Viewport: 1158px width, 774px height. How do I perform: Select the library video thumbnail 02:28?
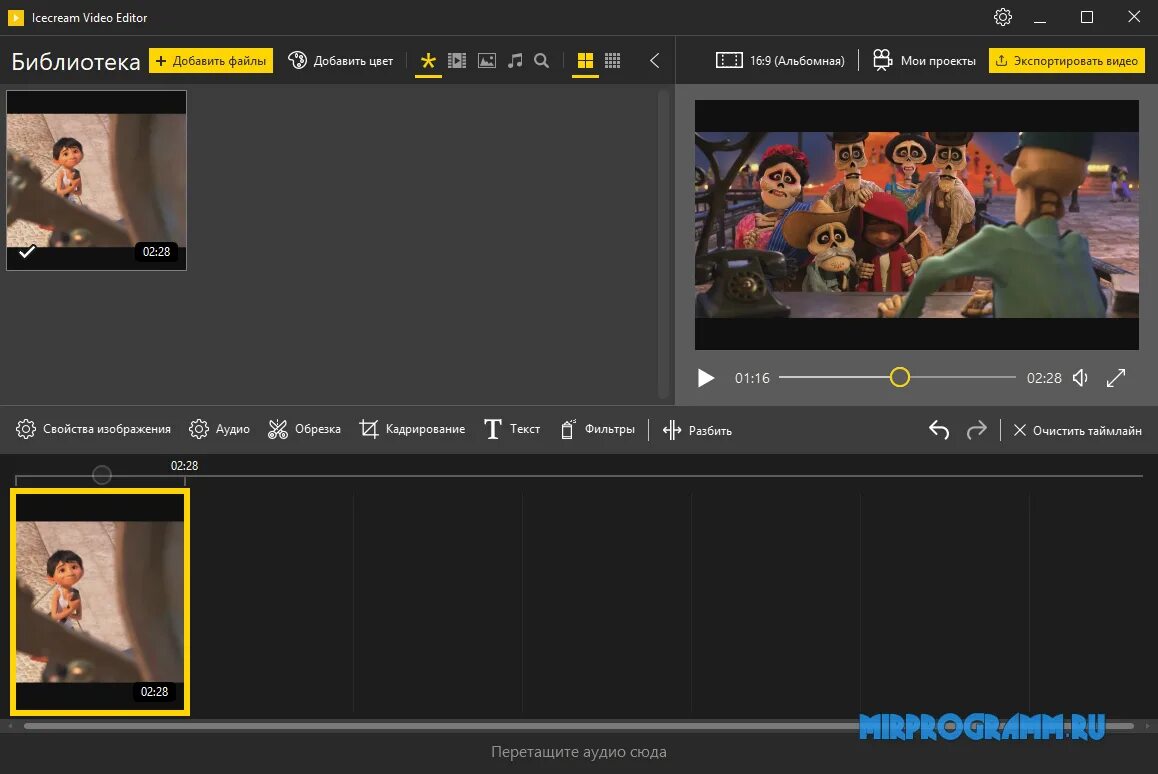97,180
